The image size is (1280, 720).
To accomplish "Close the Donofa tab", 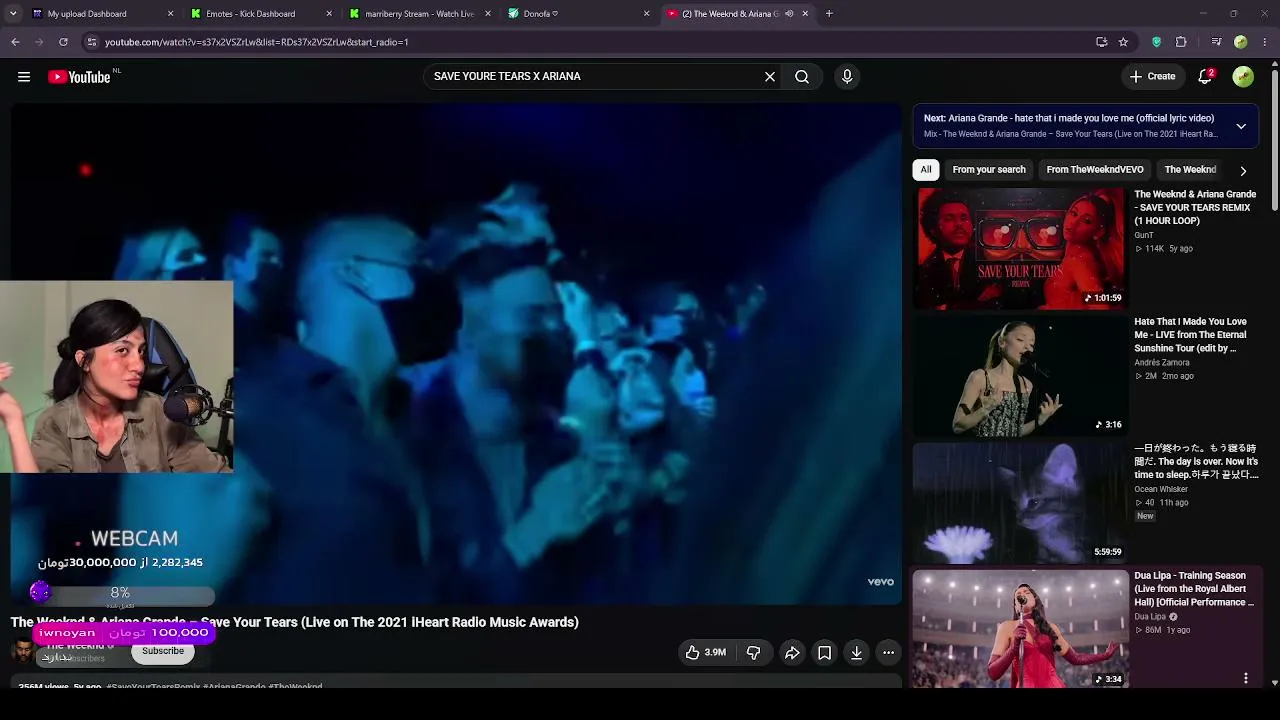I will pos(647,14).
